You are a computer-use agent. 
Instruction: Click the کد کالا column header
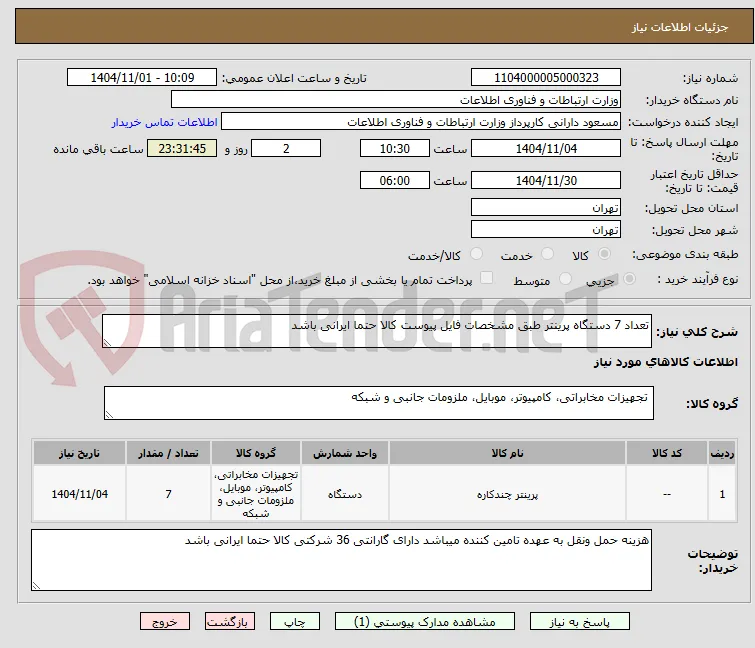point(667,453)
